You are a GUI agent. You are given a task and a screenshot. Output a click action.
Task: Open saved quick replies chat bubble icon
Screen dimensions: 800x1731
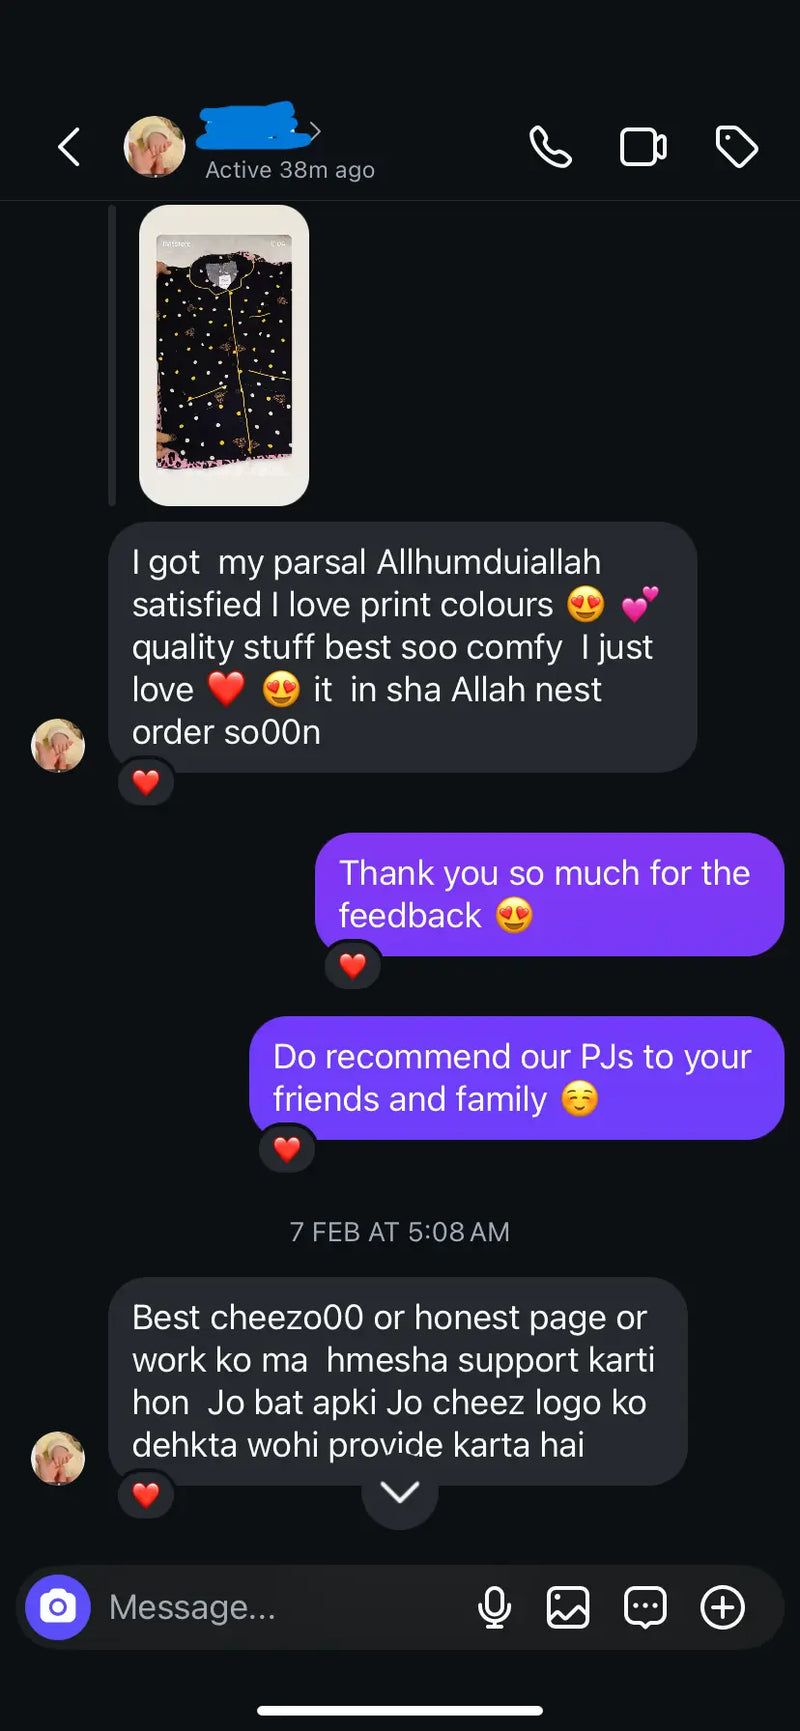[645, 1607]
